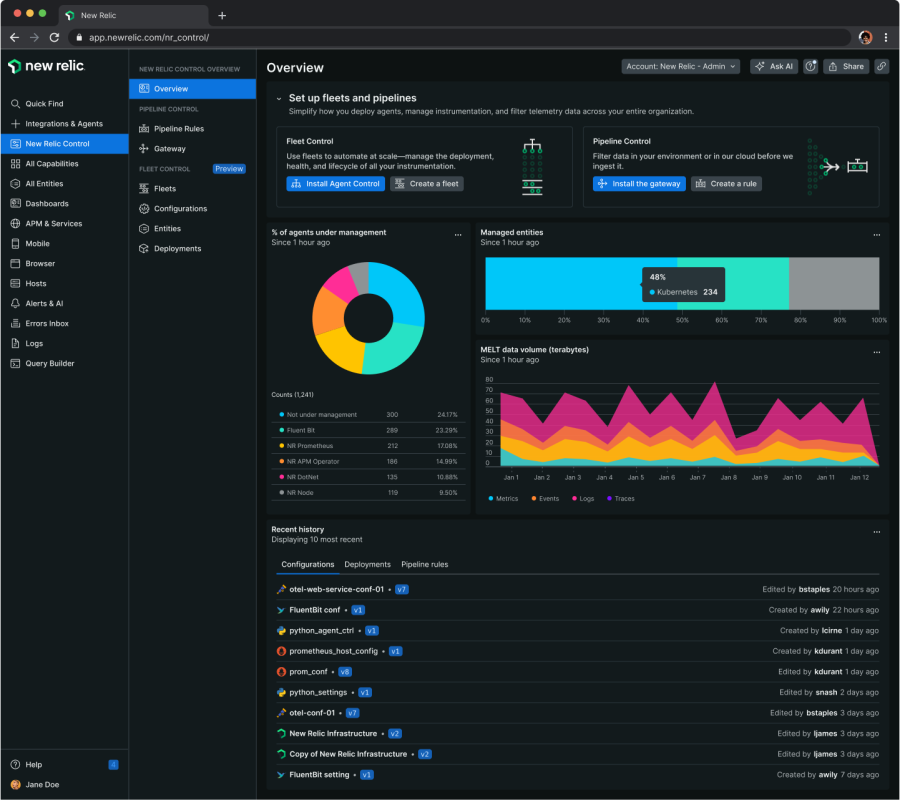Switch to the Pipeline rules tab

(424, 565)
